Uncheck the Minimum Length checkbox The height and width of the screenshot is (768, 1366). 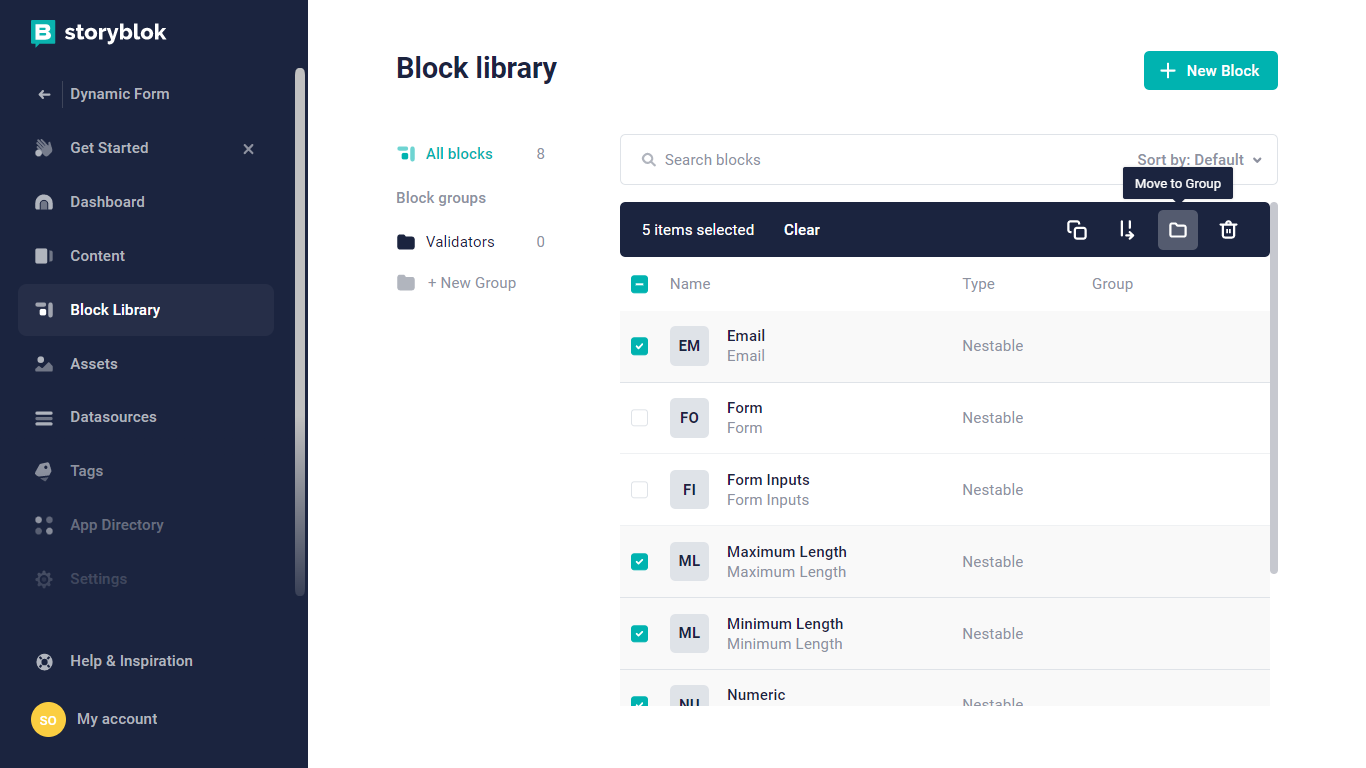pos(640,634)
